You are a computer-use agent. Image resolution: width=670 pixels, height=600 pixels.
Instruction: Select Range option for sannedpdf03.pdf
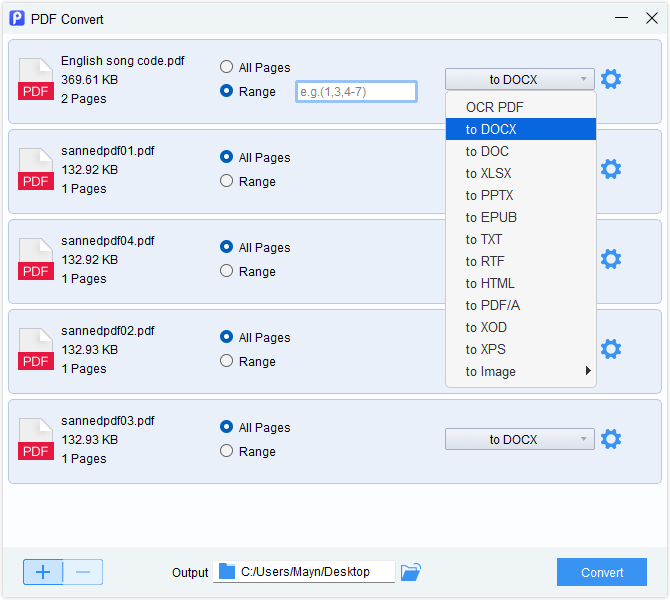coord(227,451)
